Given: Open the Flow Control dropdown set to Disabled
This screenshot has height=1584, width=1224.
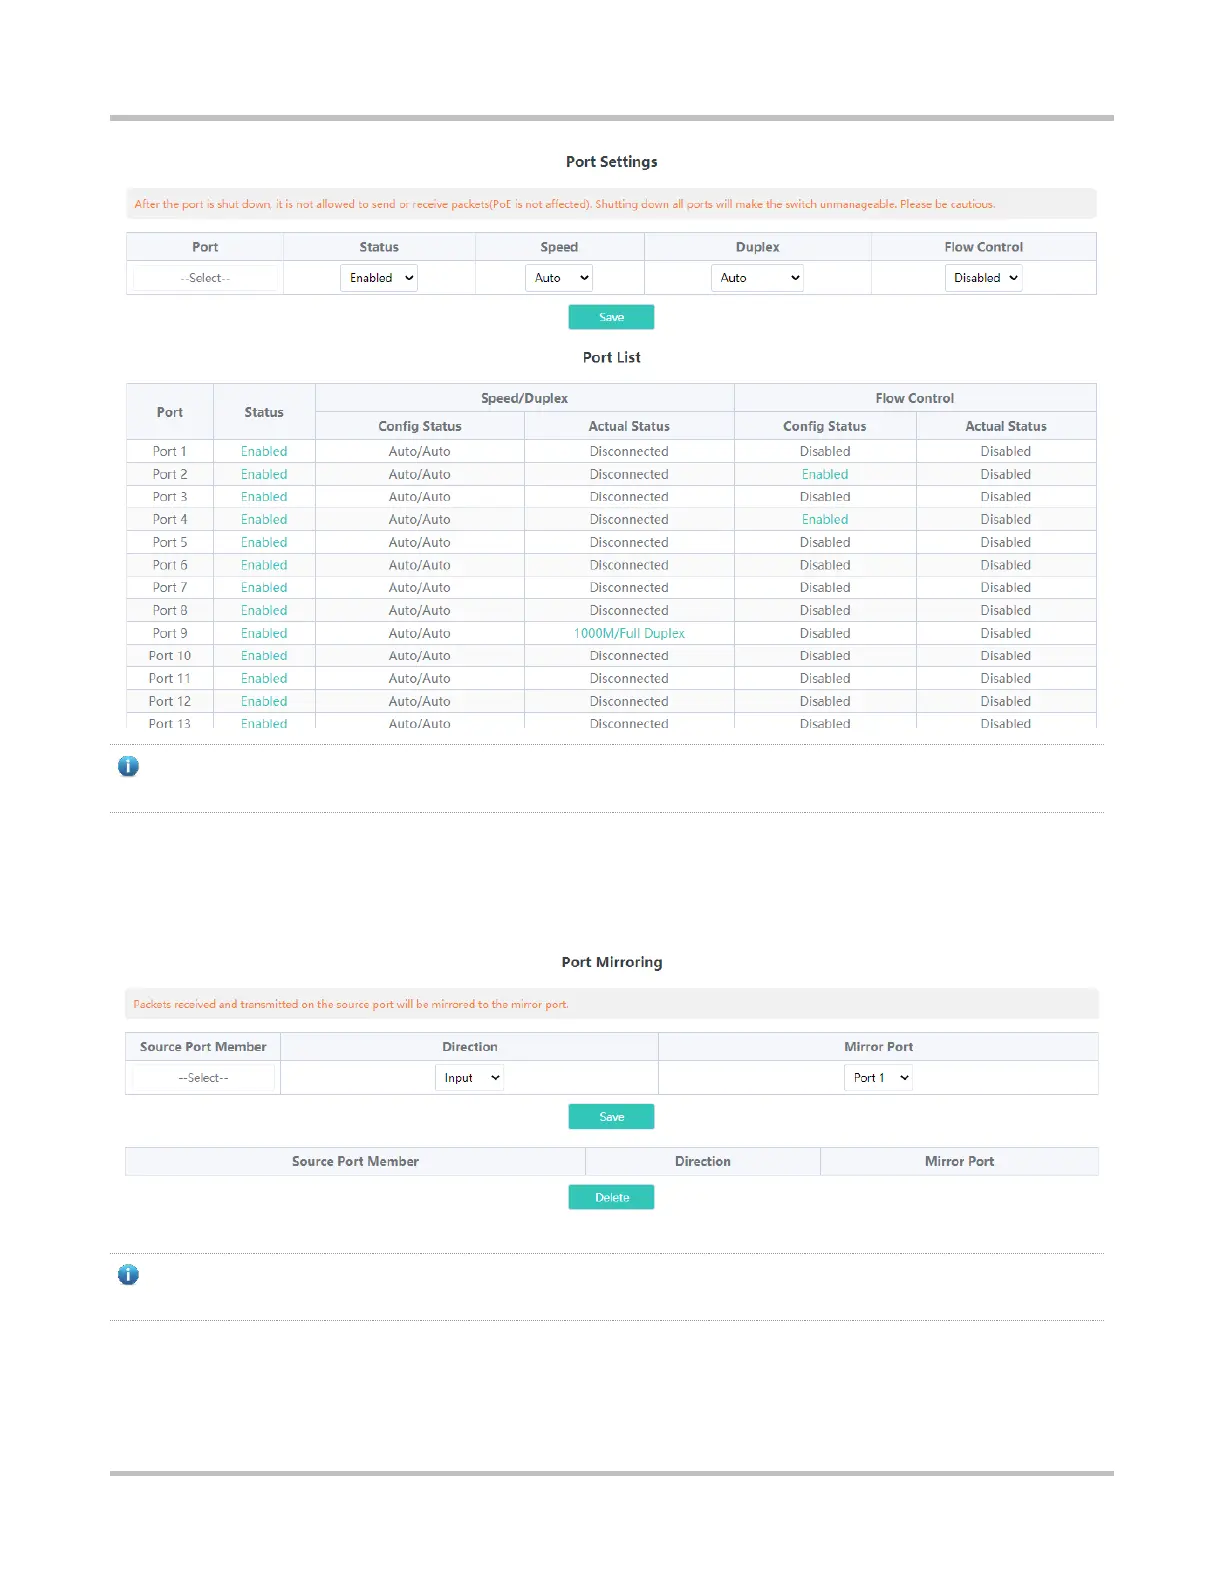Looking at the screenshot, I should pyautogui.click(x=984, y=278).
